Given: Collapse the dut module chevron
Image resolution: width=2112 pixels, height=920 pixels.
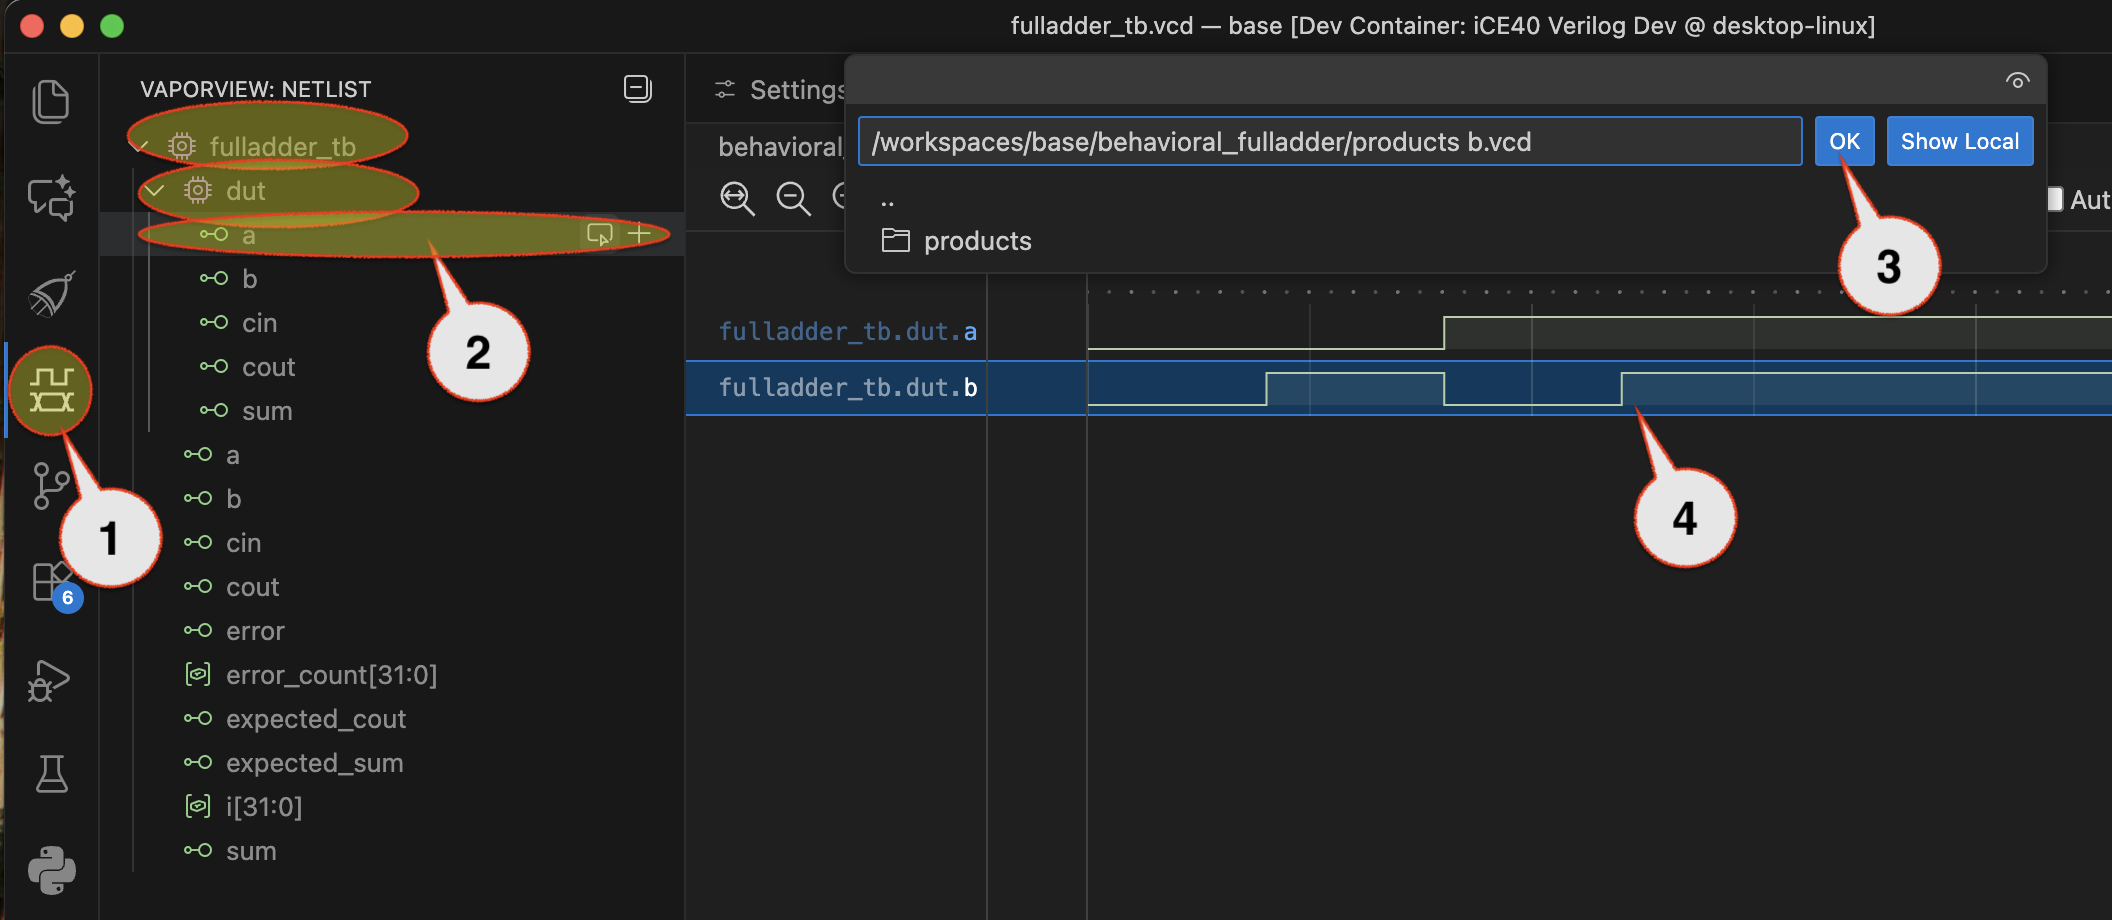Looking at the screenshot, I should click(x=155, y=191).
